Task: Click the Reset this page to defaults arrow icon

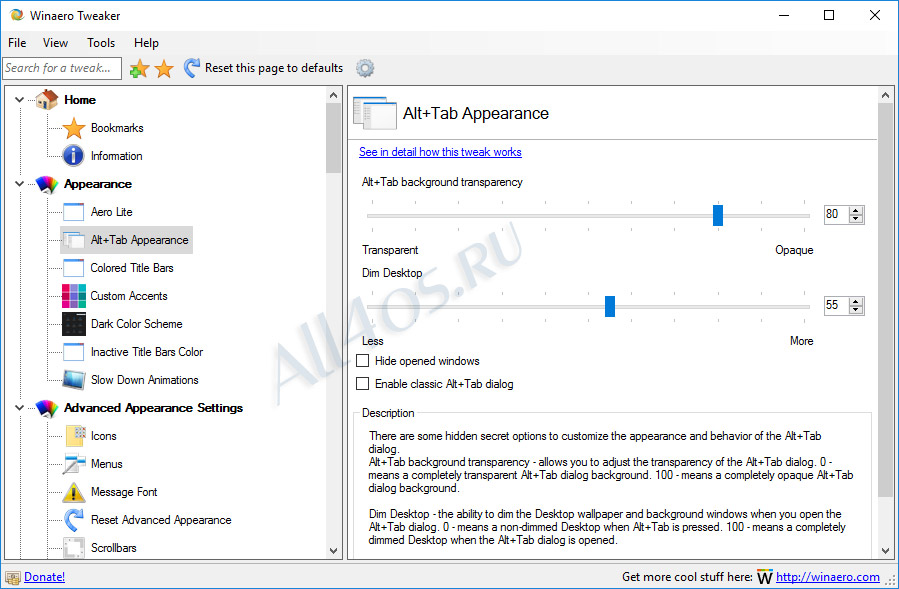Action: 191,68
